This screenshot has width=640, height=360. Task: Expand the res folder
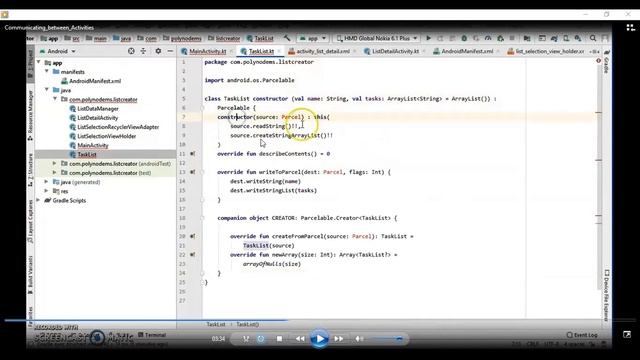[47, 191]
